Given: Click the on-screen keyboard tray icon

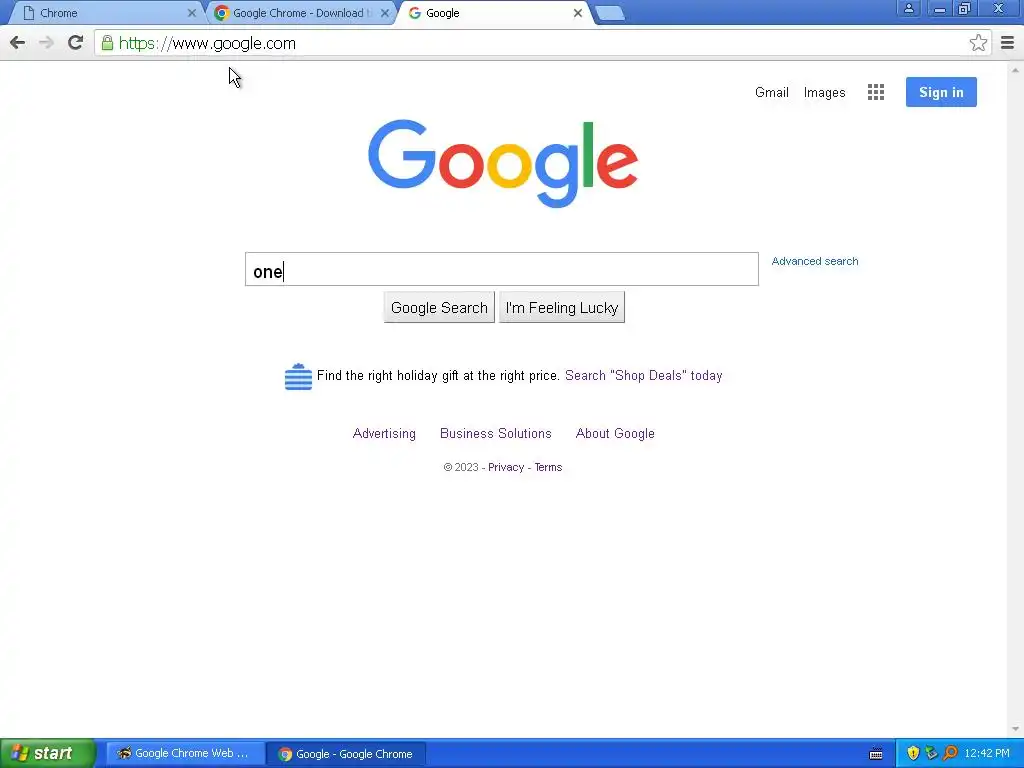Looking at the screenshot, I should coord(876,754).
